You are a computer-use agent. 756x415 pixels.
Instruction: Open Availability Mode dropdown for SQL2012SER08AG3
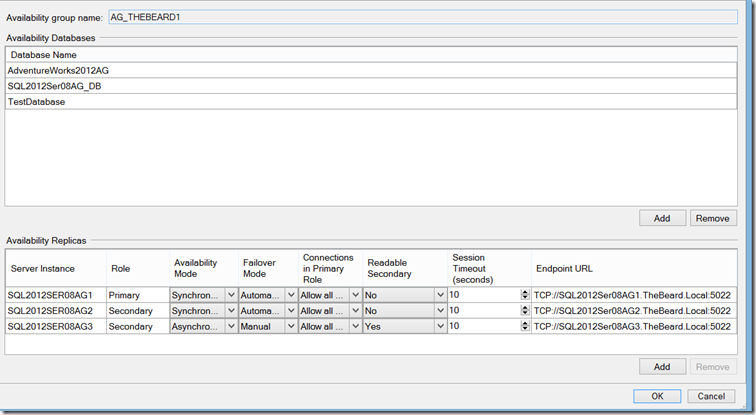coord(231,326)
